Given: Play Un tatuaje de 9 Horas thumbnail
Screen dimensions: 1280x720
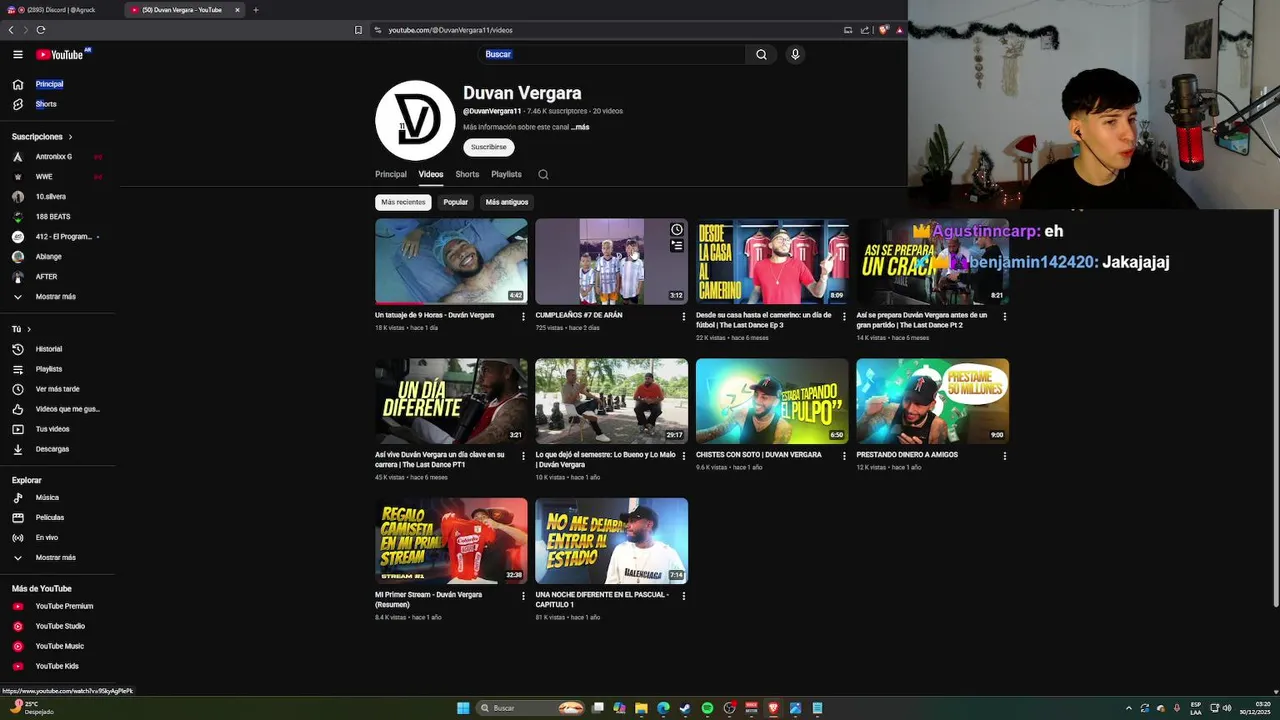Looking at the screenshot, I should tap(451, 261).
